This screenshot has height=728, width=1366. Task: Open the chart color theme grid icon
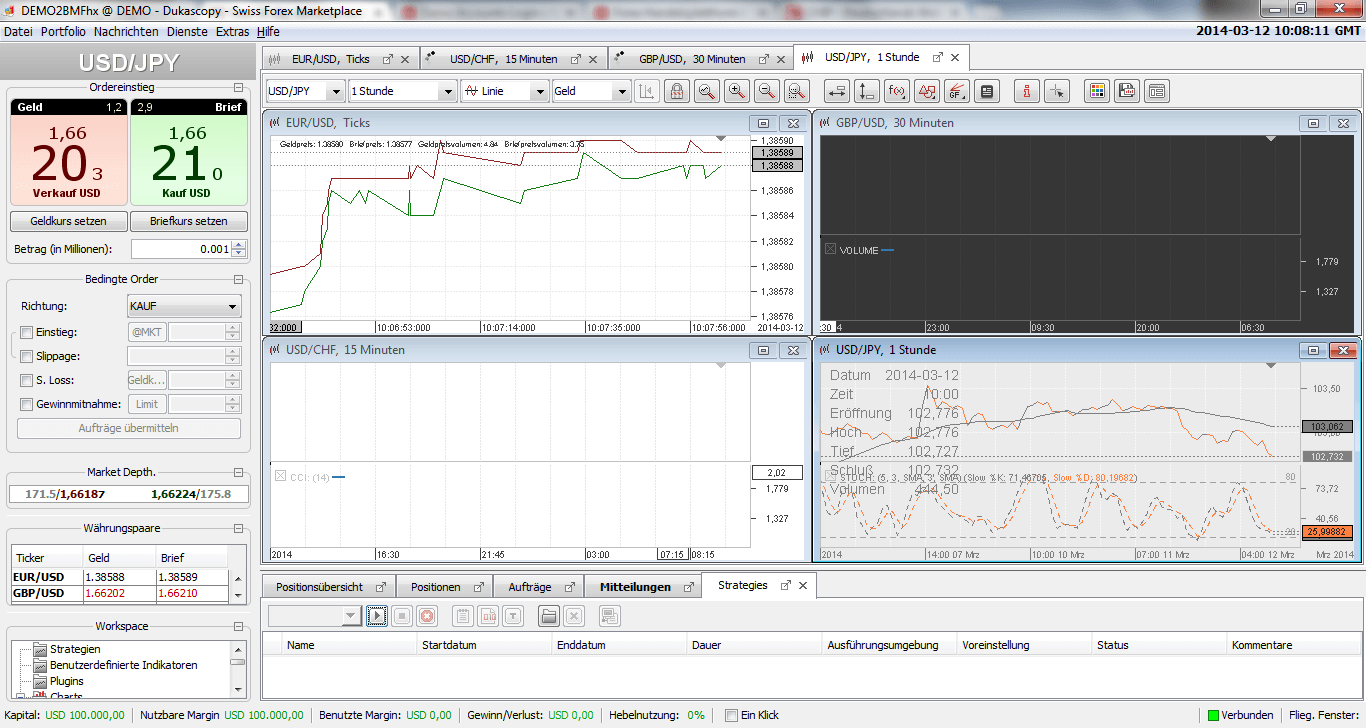click(1097, 91)
